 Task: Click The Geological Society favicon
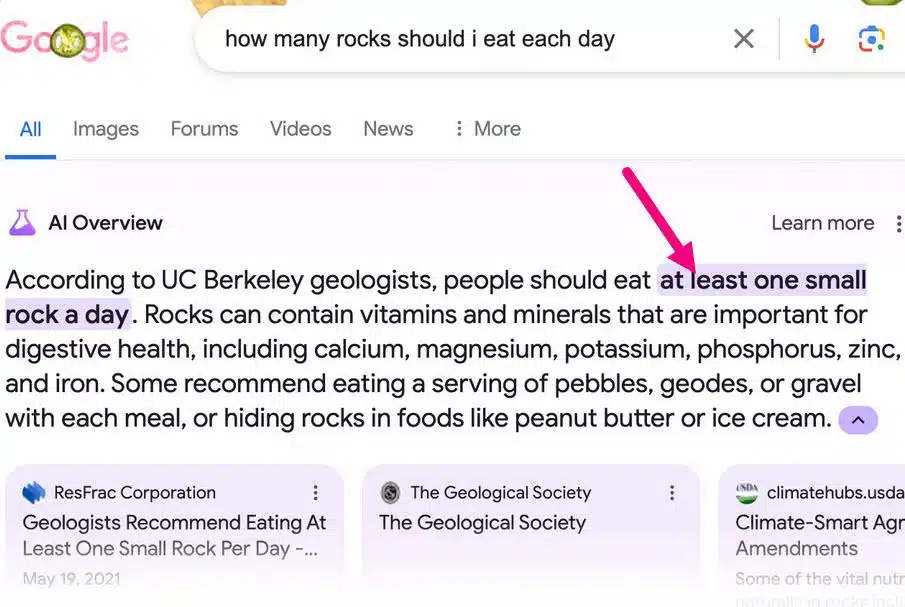(391, 492)
